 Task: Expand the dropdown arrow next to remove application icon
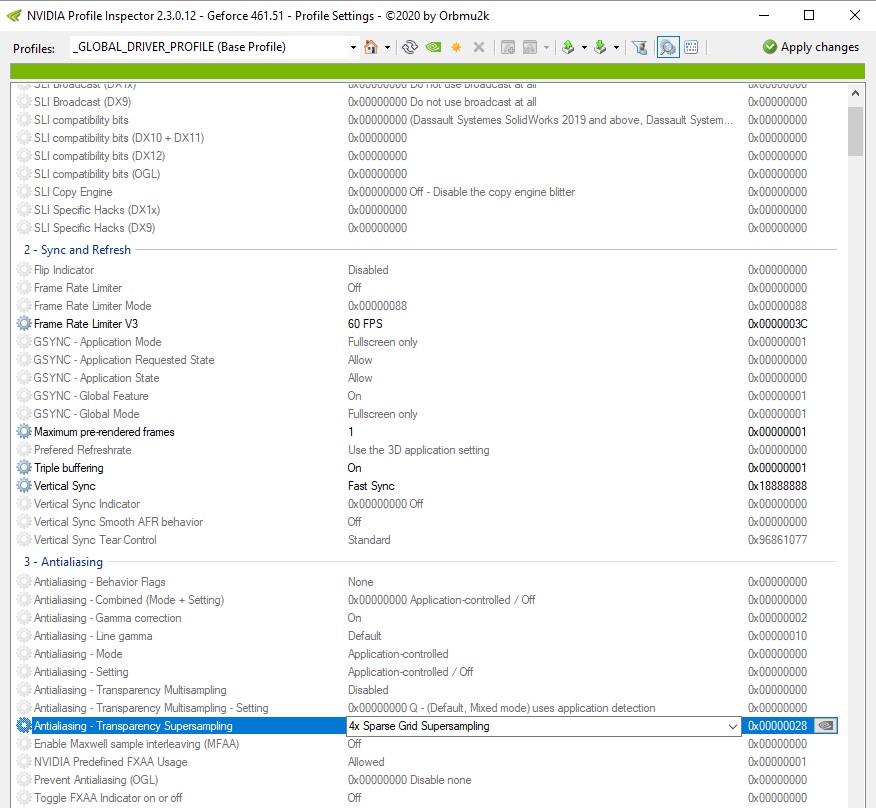point(546,47)
